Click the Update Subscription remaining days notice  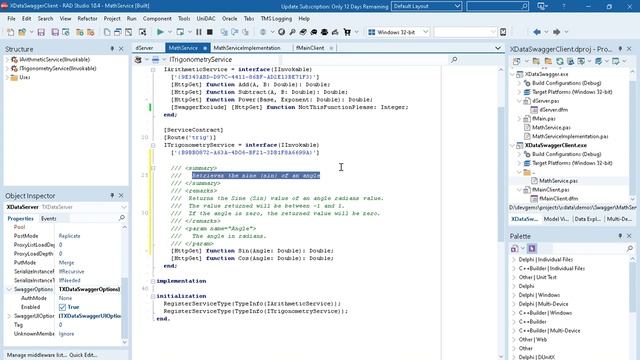click(x=334, y=7)
